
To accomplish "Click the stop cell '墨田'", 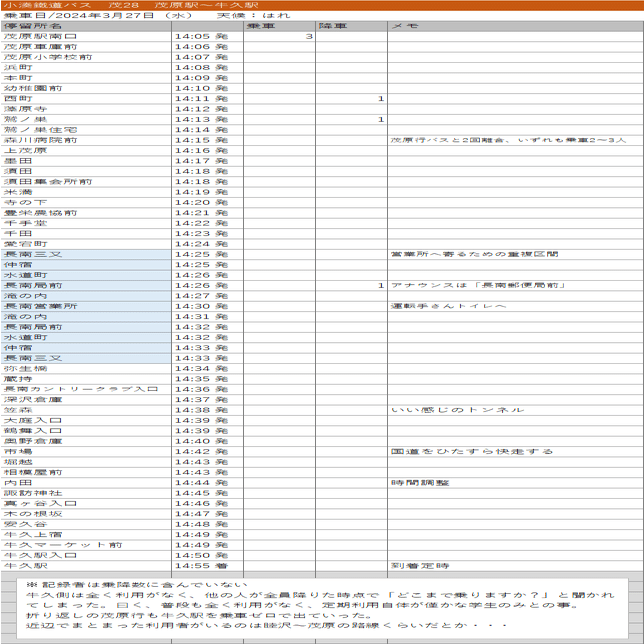I will click(18, 161).
